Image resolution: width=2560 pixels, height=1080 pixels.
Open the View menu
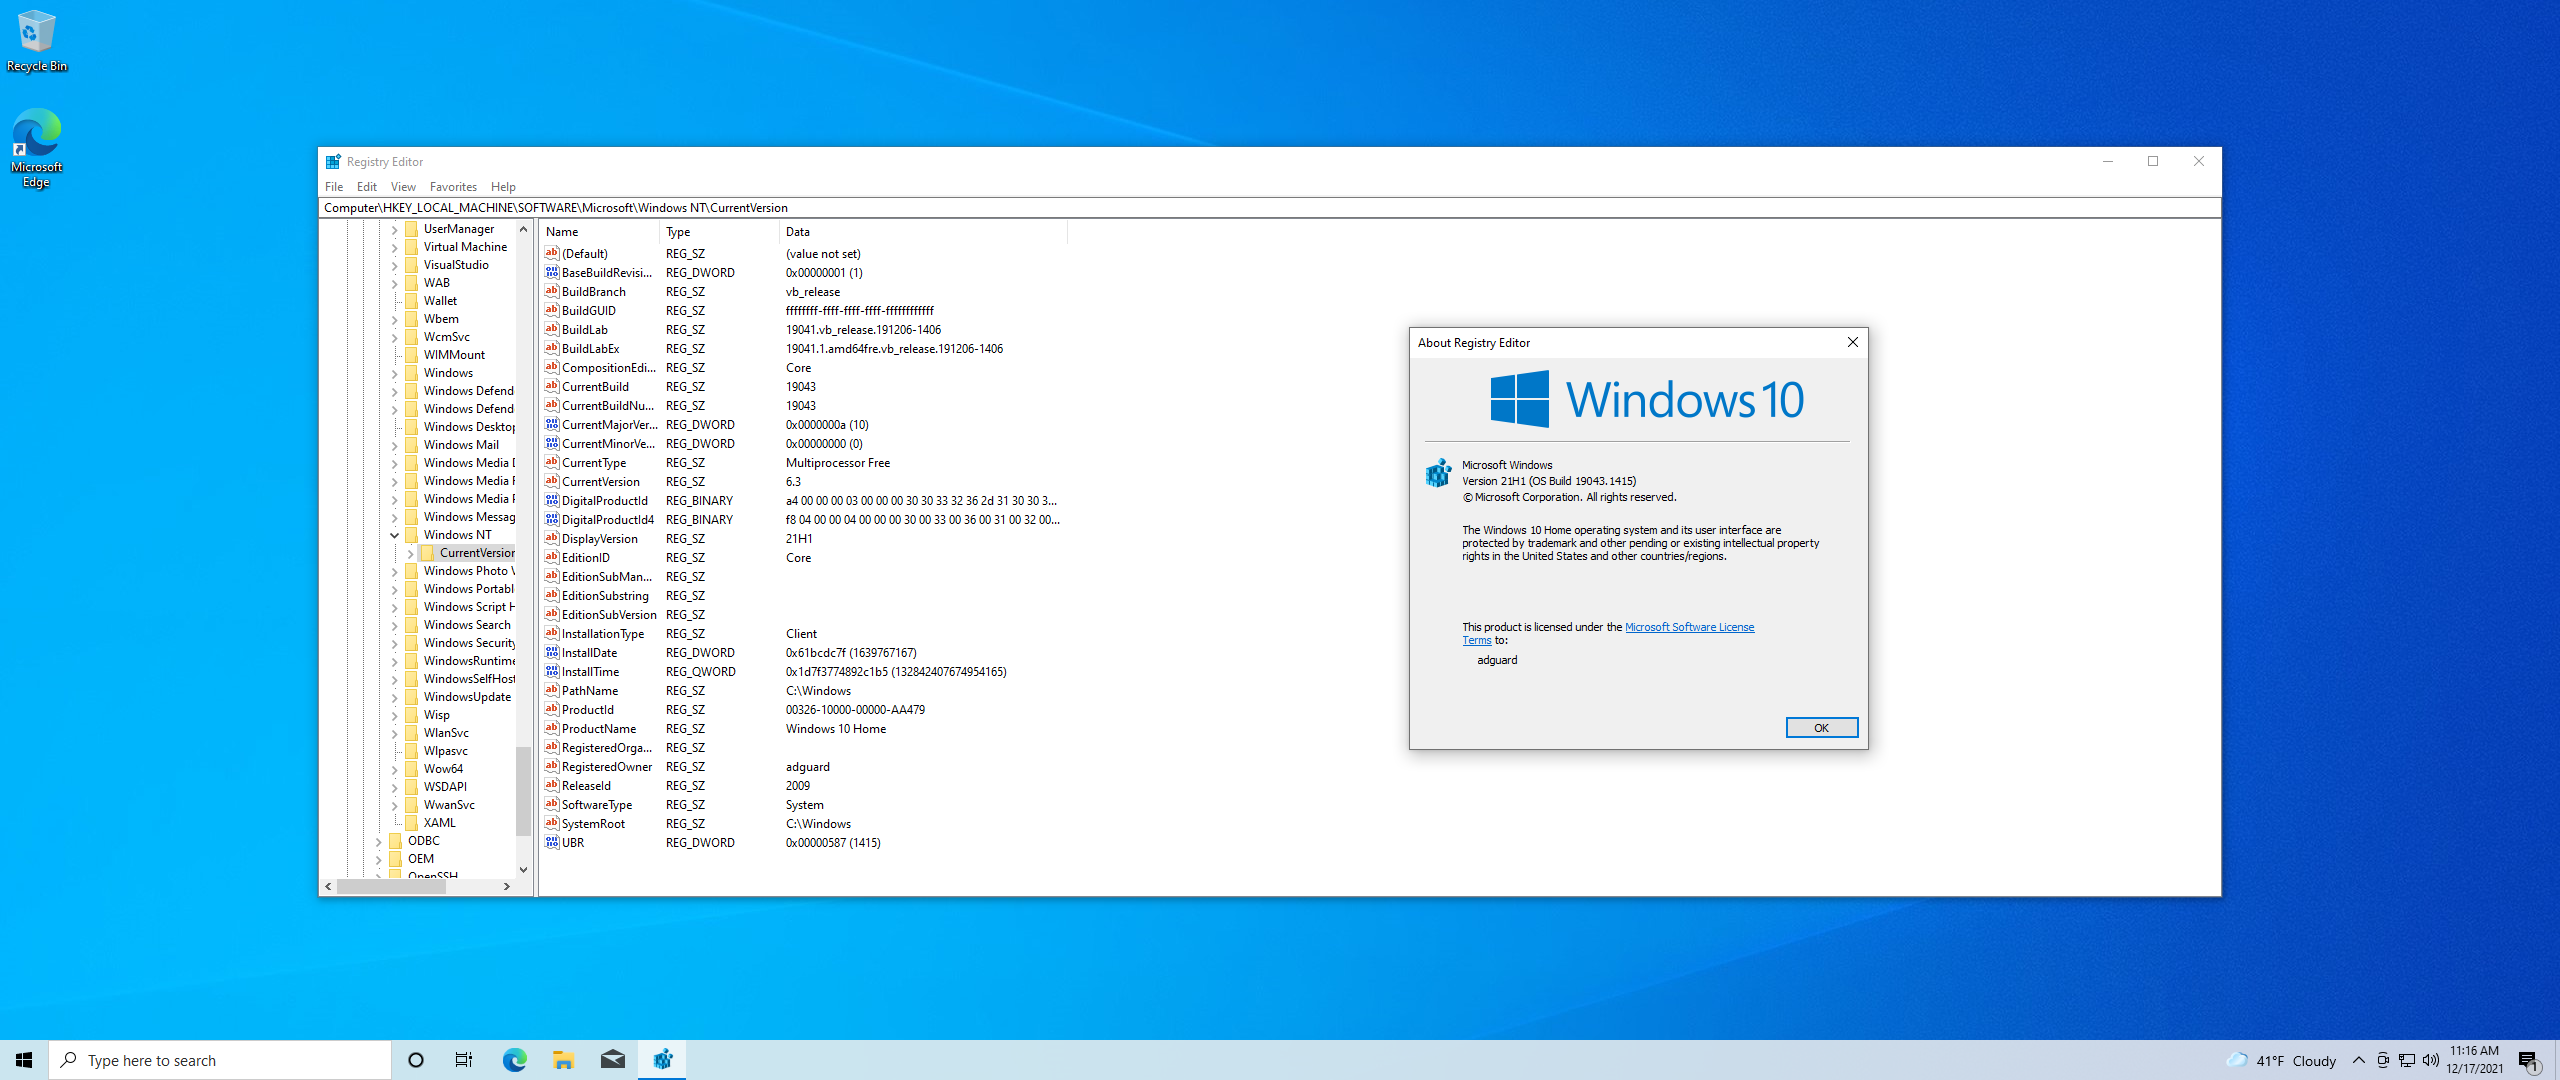click(403, 186)
